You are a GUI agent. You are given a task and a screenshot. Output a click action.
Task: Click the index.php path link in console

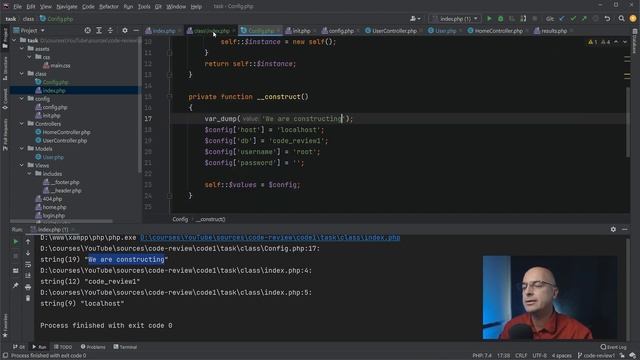270,238
